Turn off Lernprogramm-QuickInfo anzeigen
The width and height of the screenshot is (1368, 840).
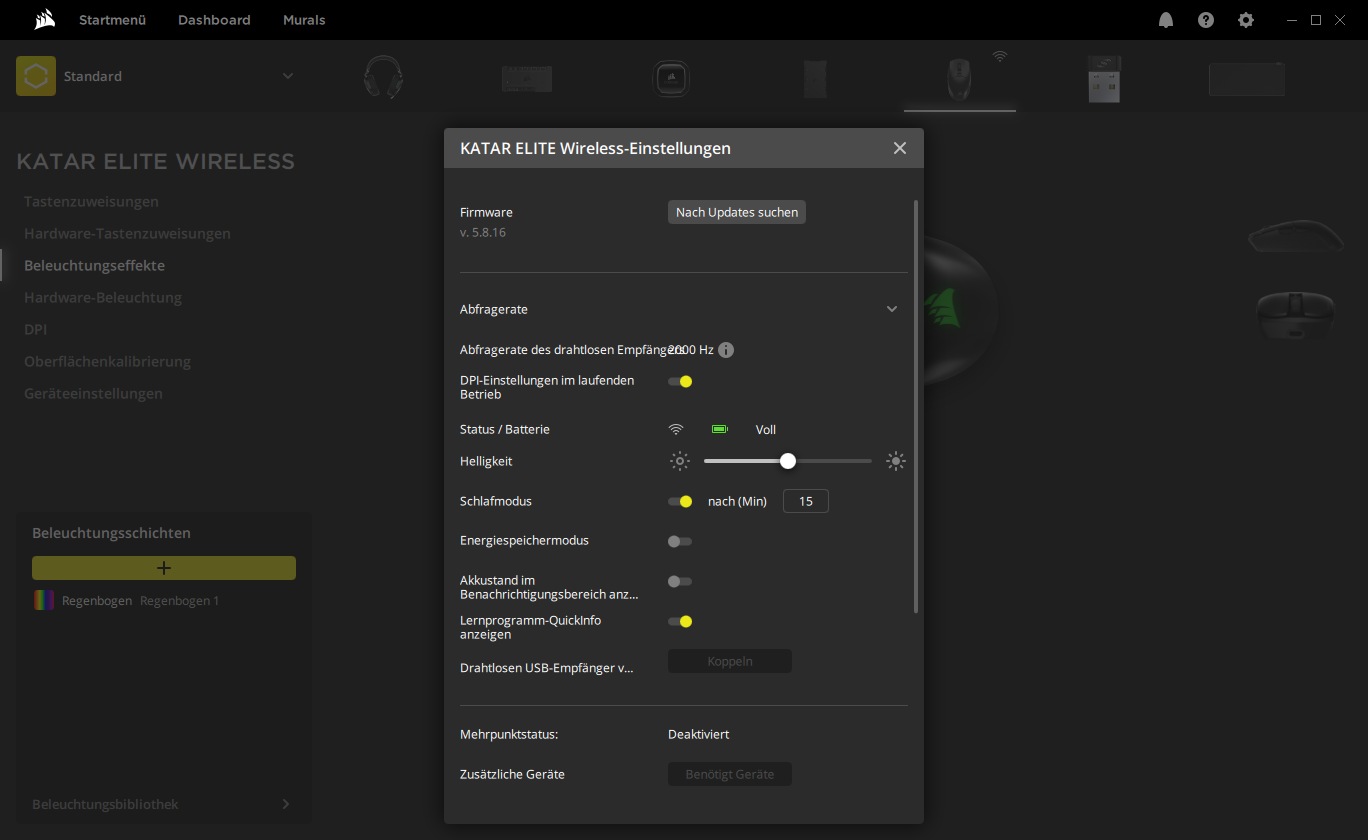[680, 621]
